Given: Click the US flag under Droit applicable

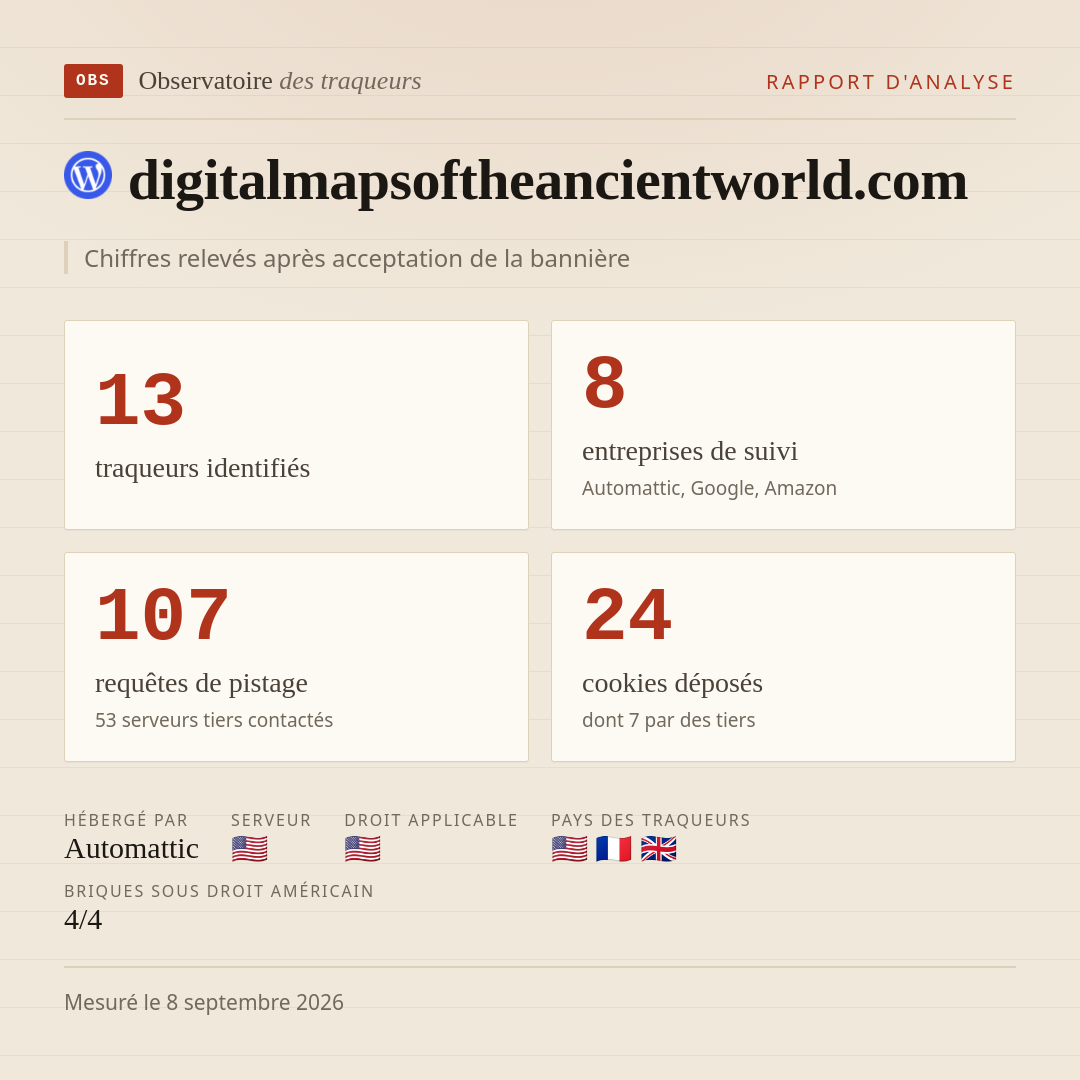Looking at the screenshot, I should pos(362,849).
